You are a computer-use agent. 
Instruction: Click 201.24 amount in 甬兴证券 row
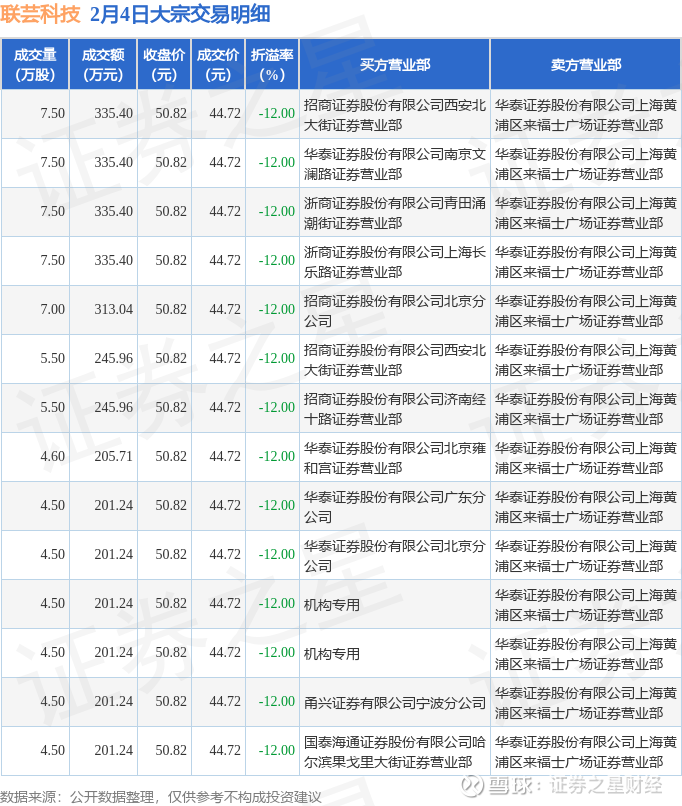(x=114, y=702)
